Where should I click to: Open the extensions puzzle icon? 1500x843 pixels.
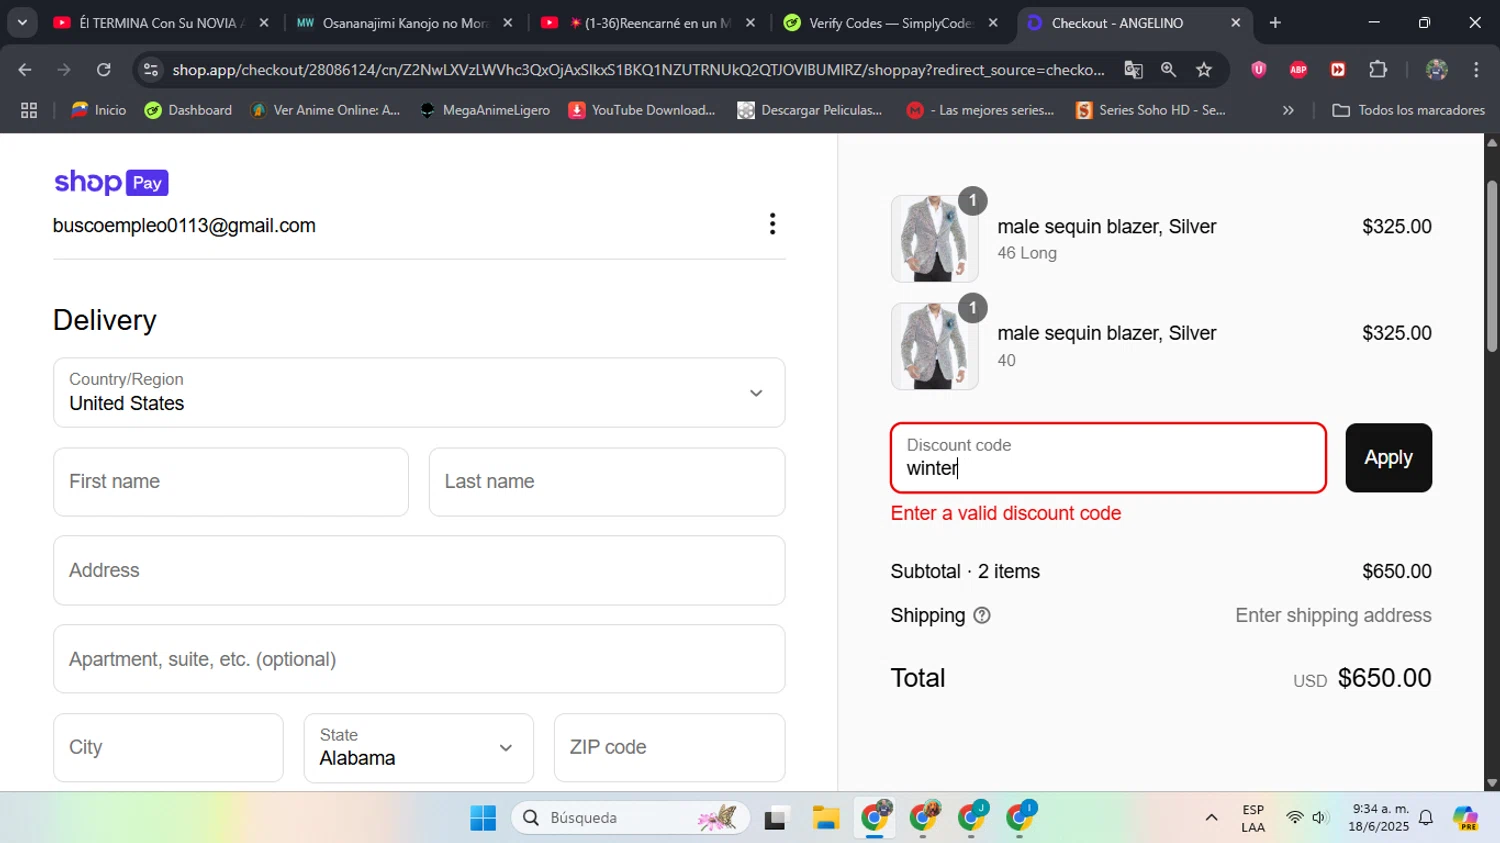tap(1378, 70)
